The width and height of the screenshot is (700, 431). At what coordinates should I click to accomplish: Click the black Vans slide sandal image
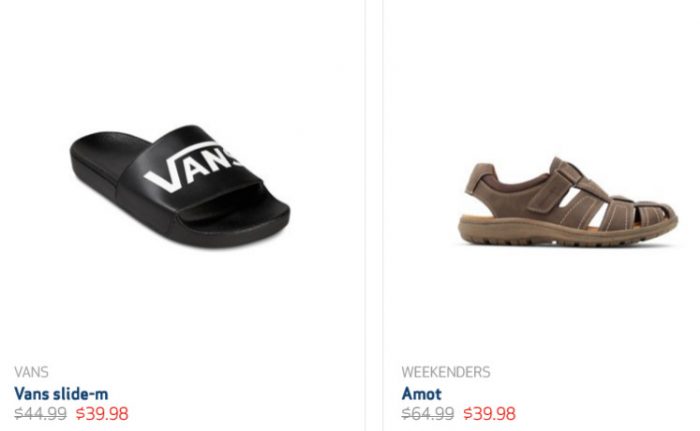coord(180,187)
